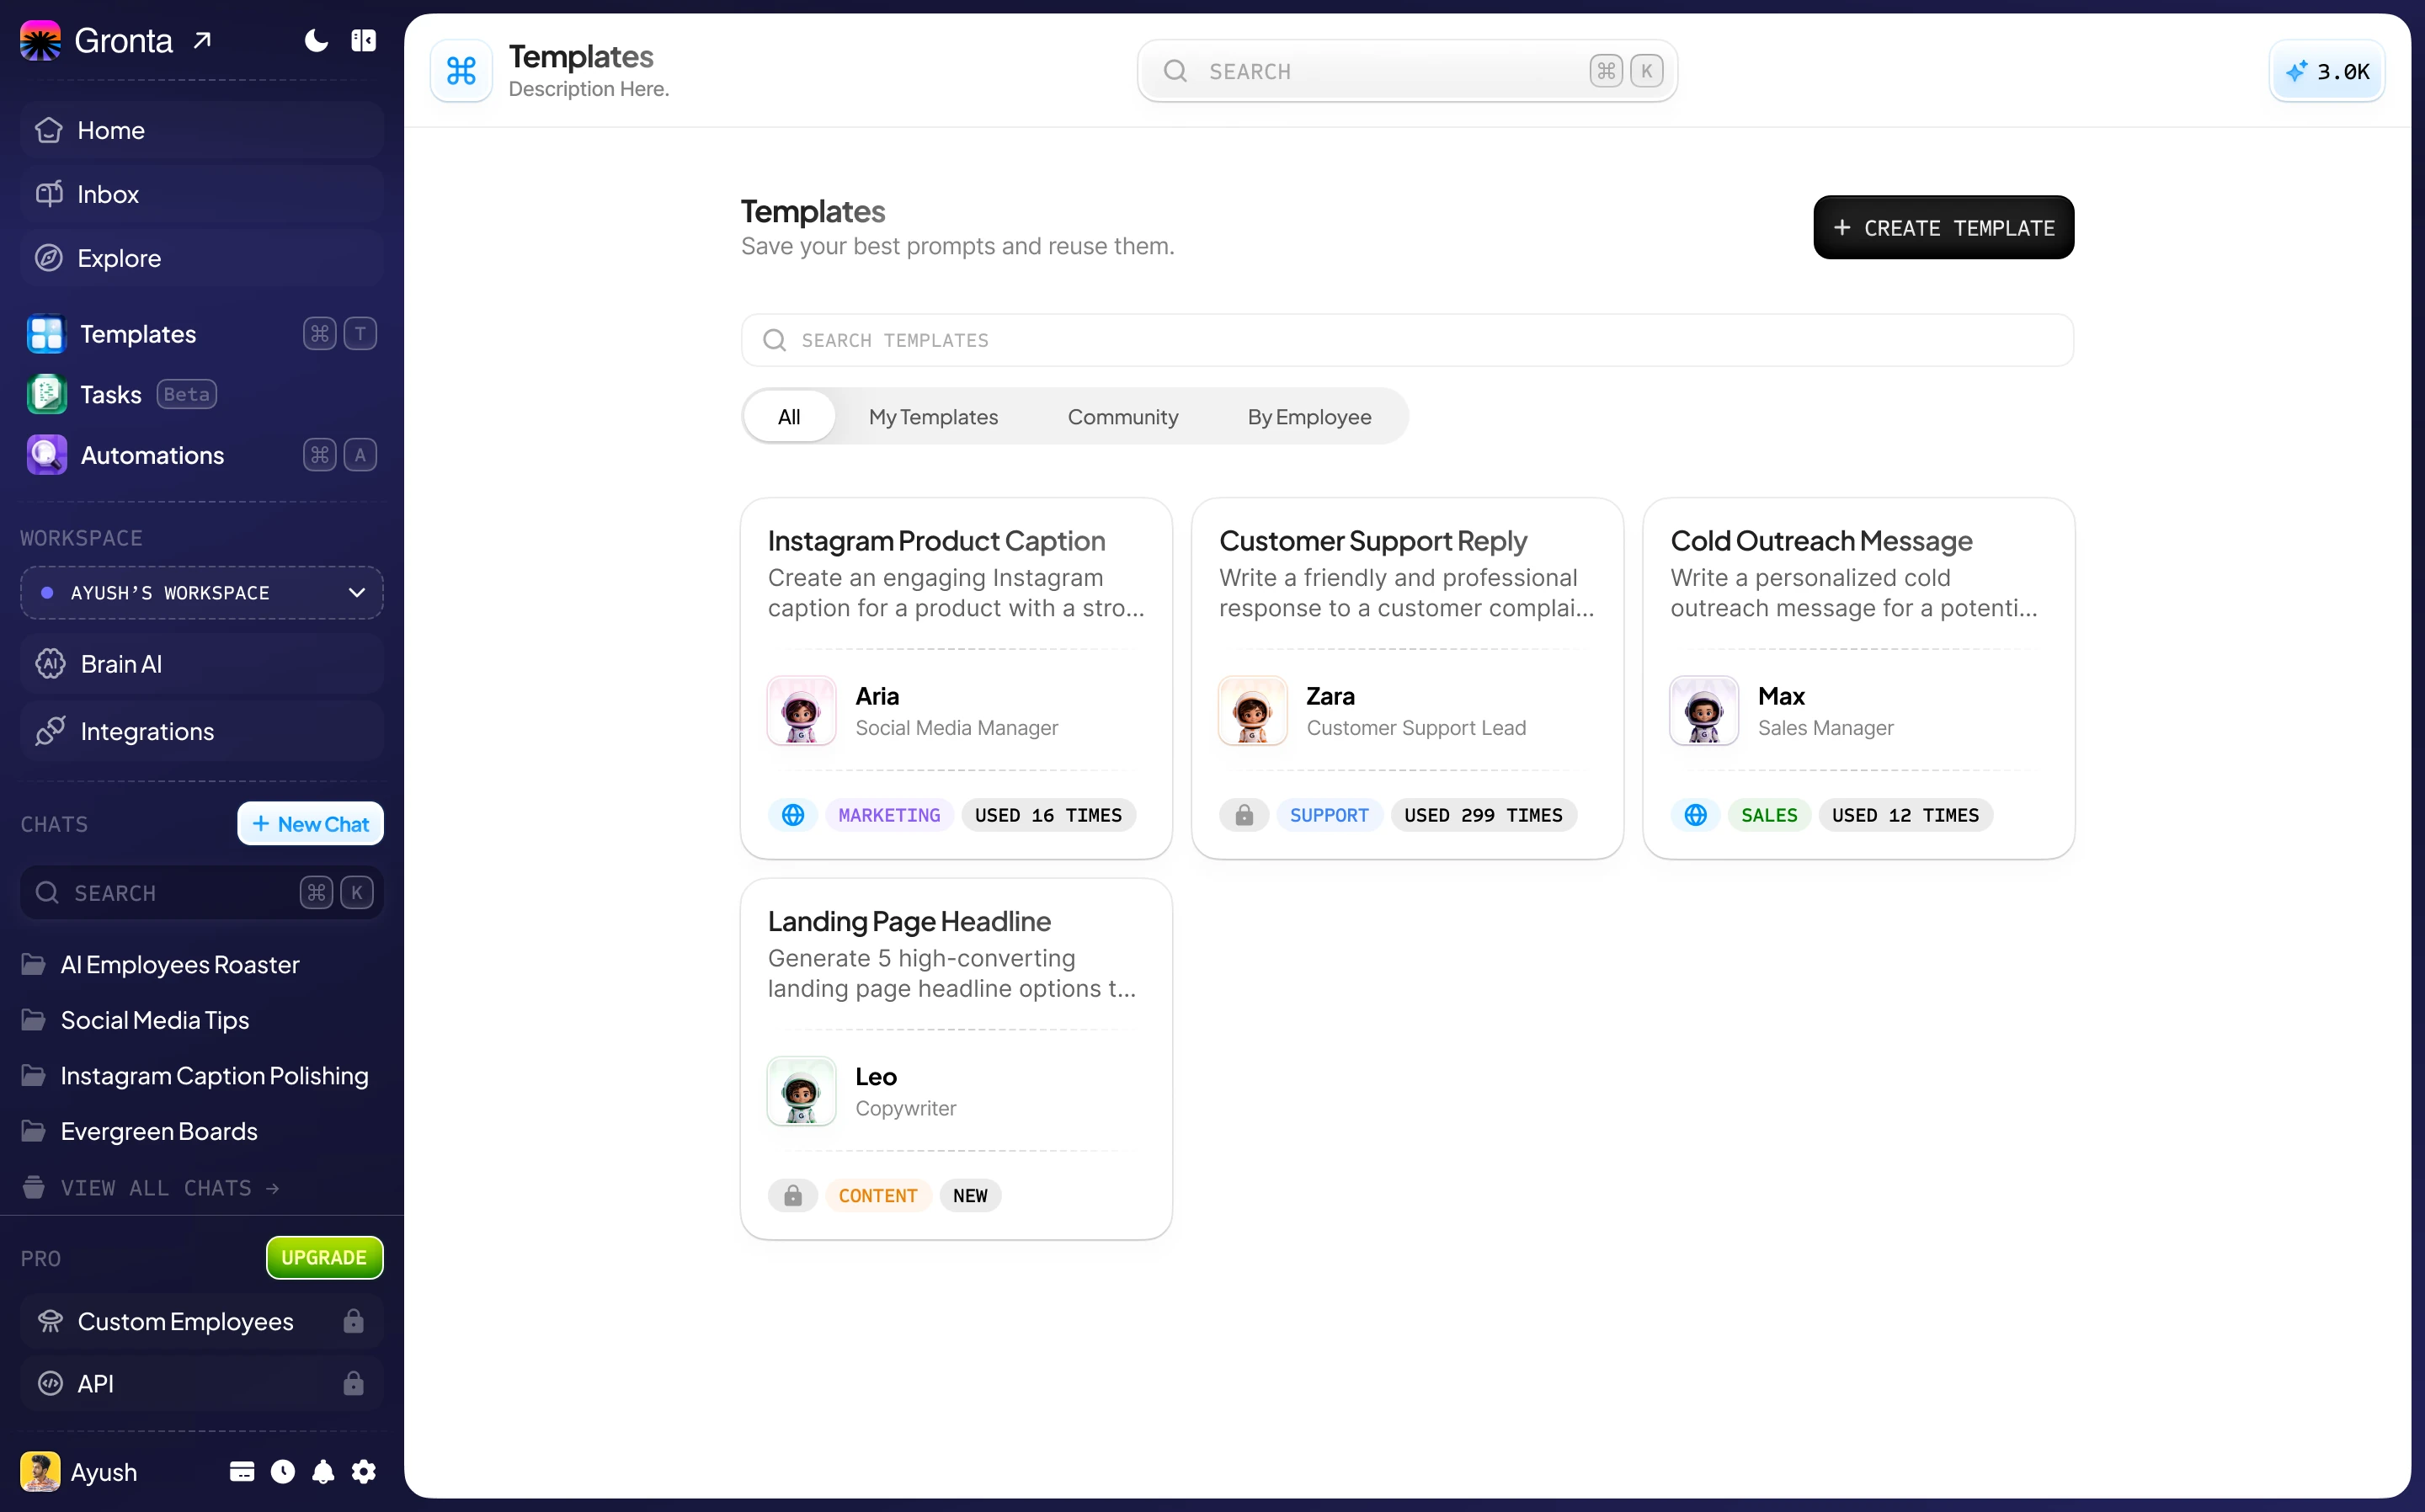Open the Inbox page
The image size is (2425, 1512).
(x=202, y=194)
